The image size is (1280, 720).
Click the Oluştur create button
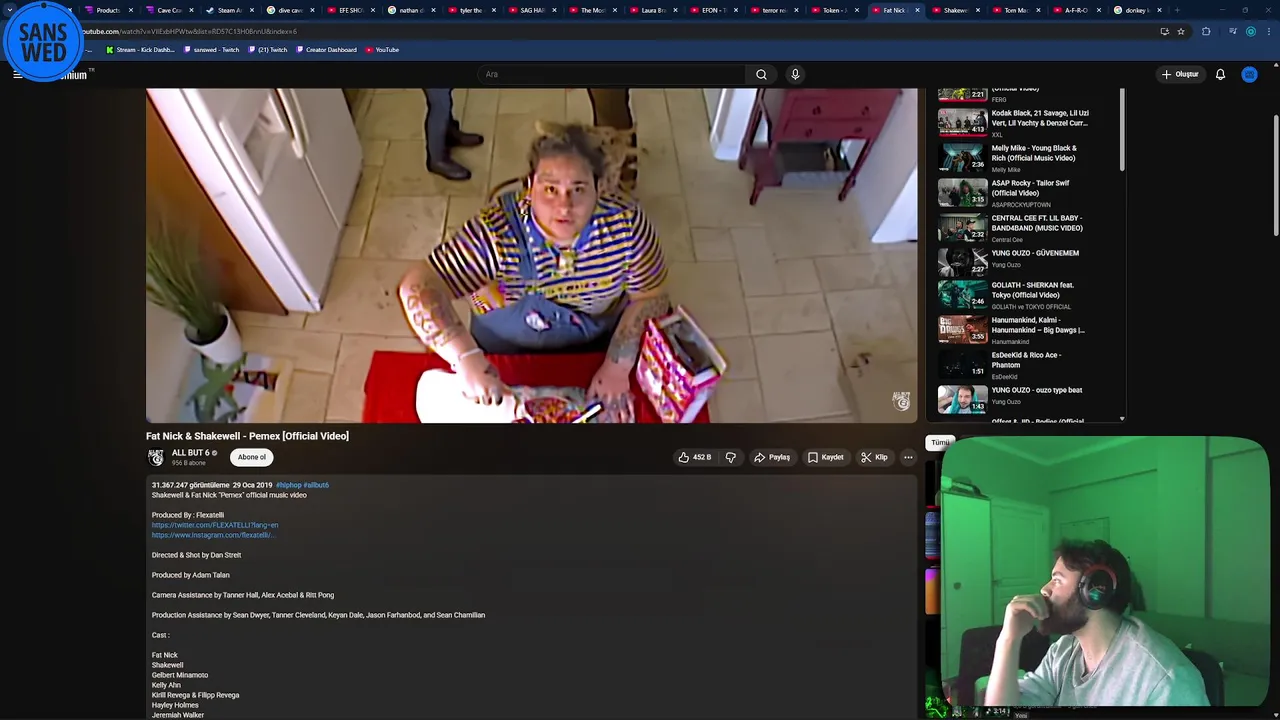coord(1180,74)
